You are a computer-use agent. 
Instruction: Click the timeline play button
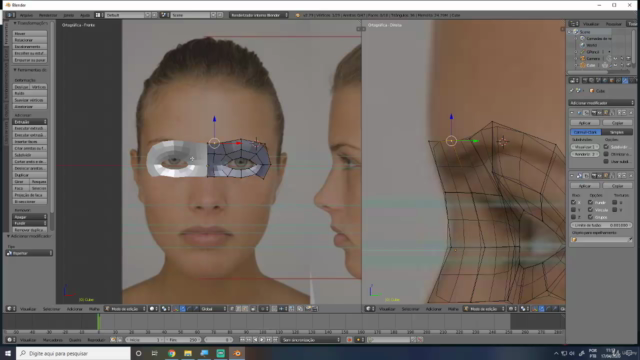click(262, 340)
